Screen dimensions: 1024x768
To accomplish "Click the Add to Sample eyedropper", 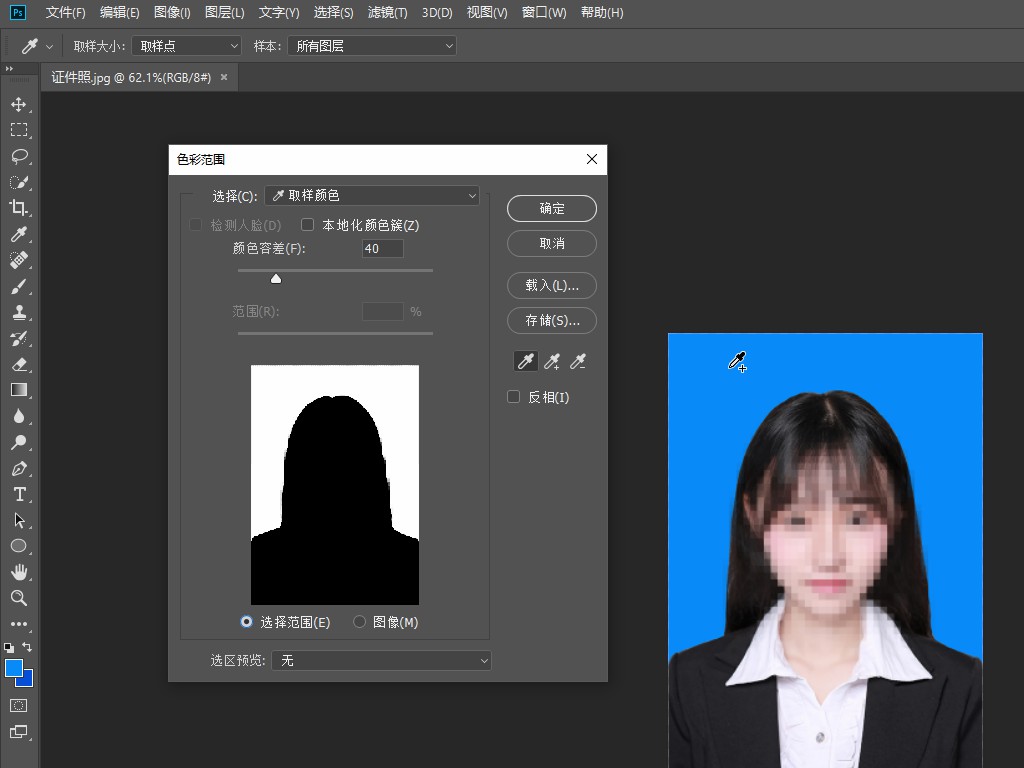I will [551, 362].
